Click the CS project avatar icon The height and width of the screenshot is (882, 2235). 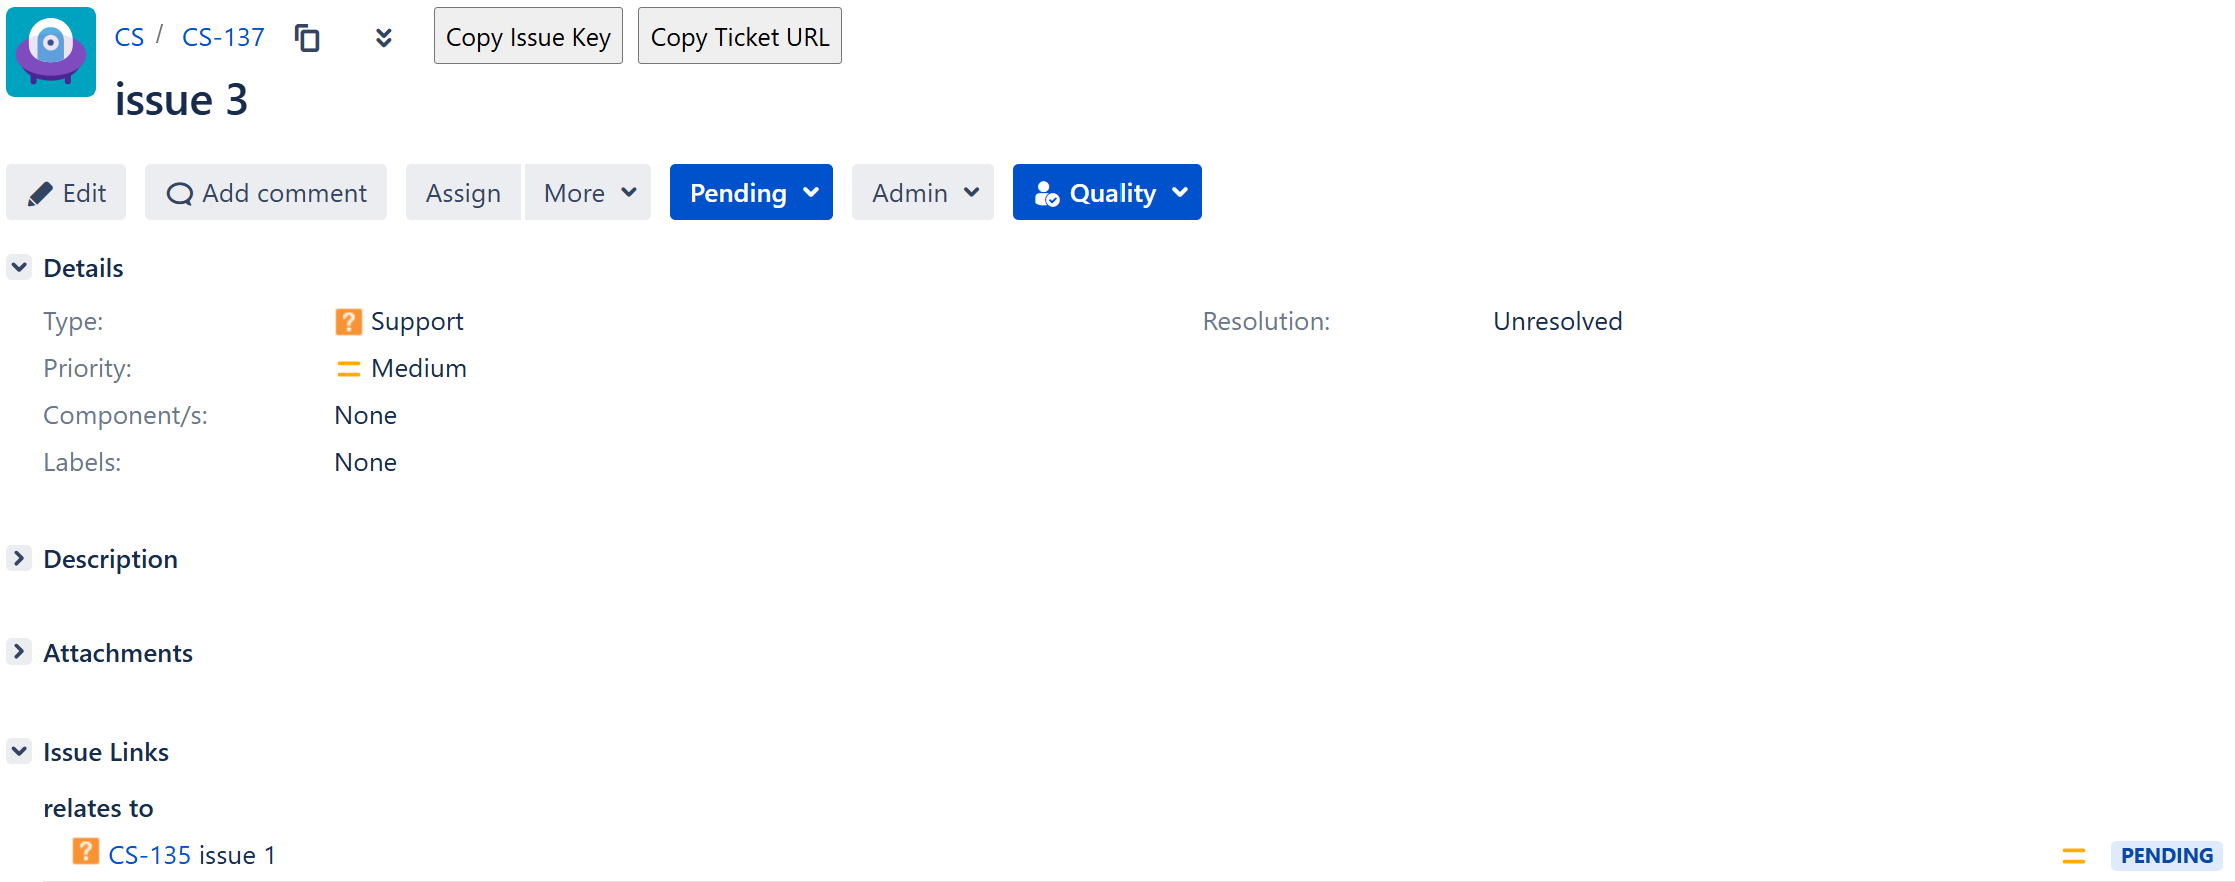(51, 52)
